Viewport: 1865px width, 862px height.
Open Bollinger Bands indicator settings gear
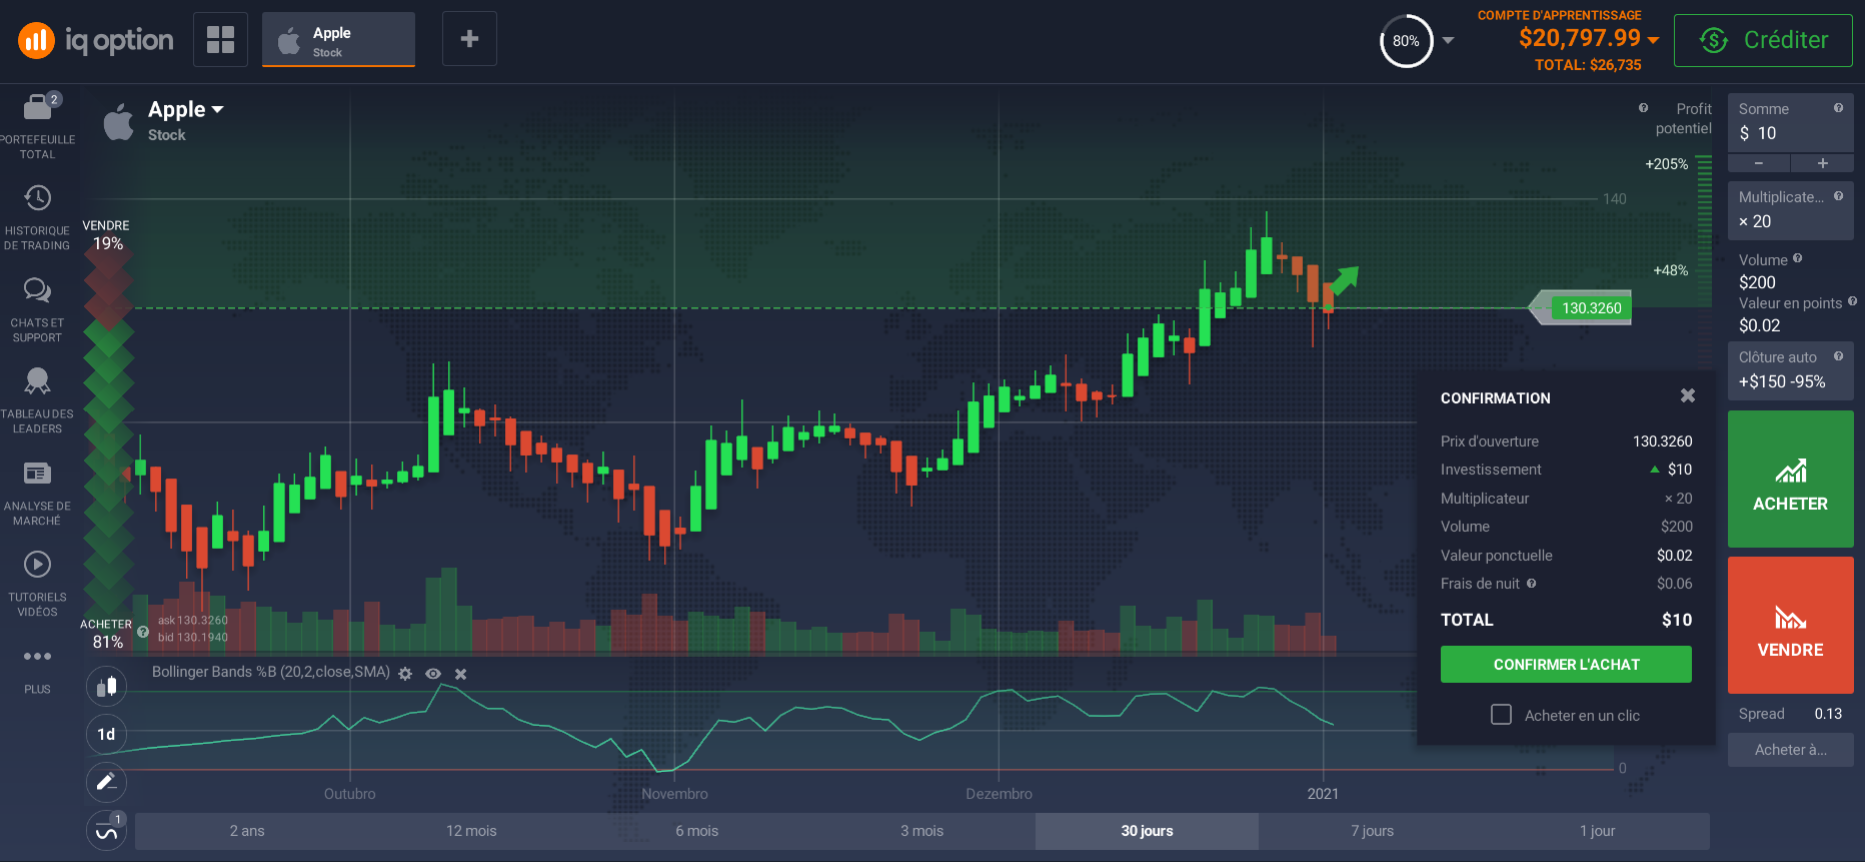405,674
